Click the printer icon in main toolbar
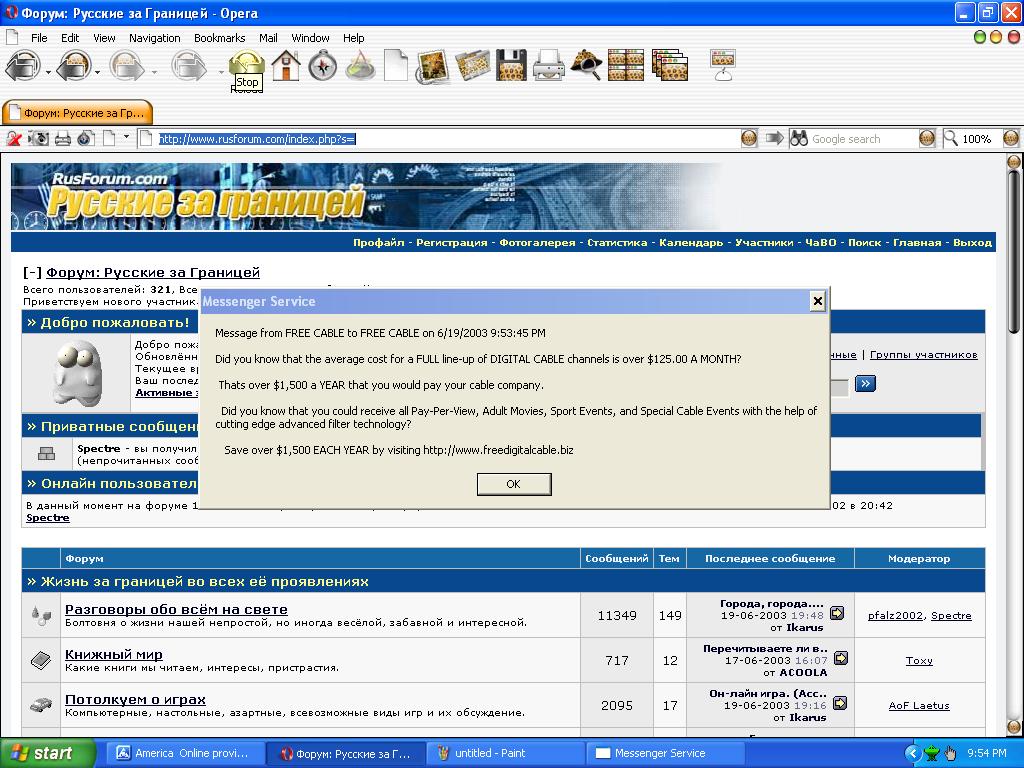The image size is (1024, 768). pos(548,66)
